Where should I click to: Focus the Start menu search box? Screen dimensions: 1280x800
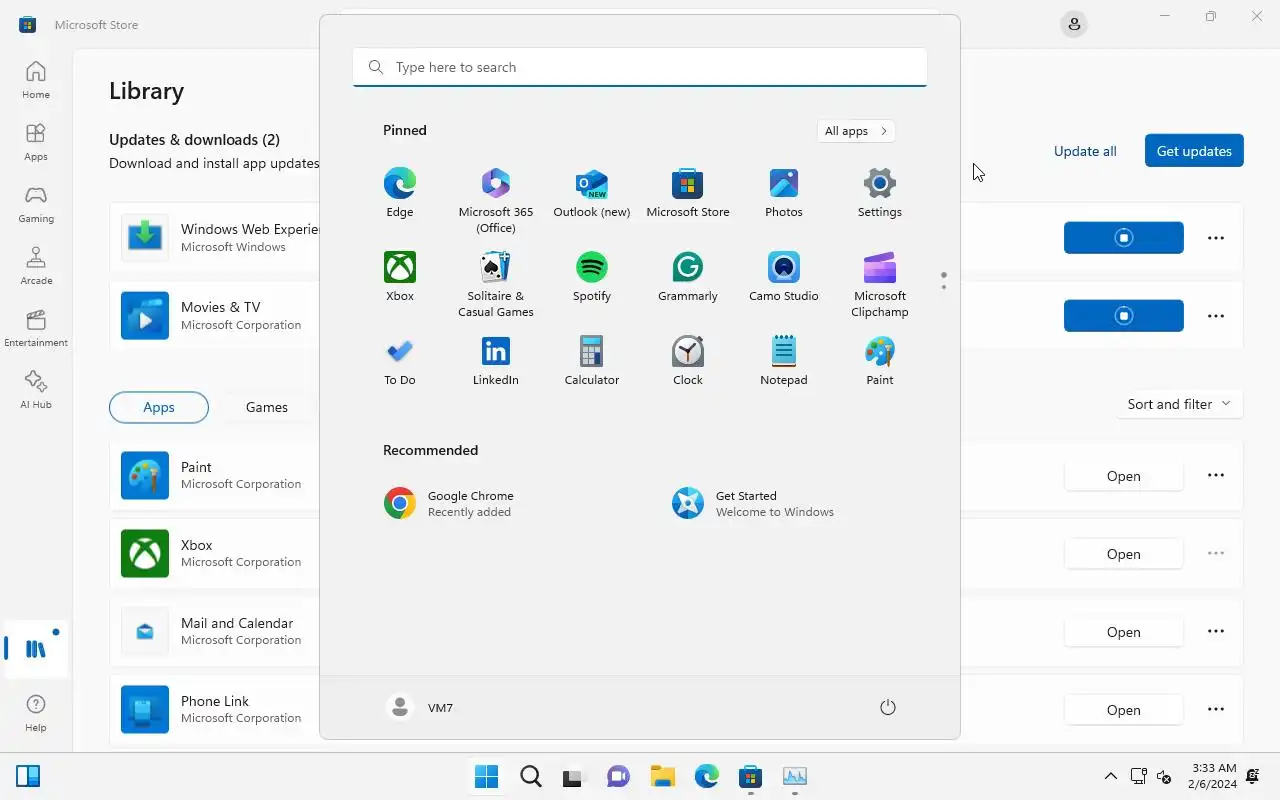tap(640, 67)
